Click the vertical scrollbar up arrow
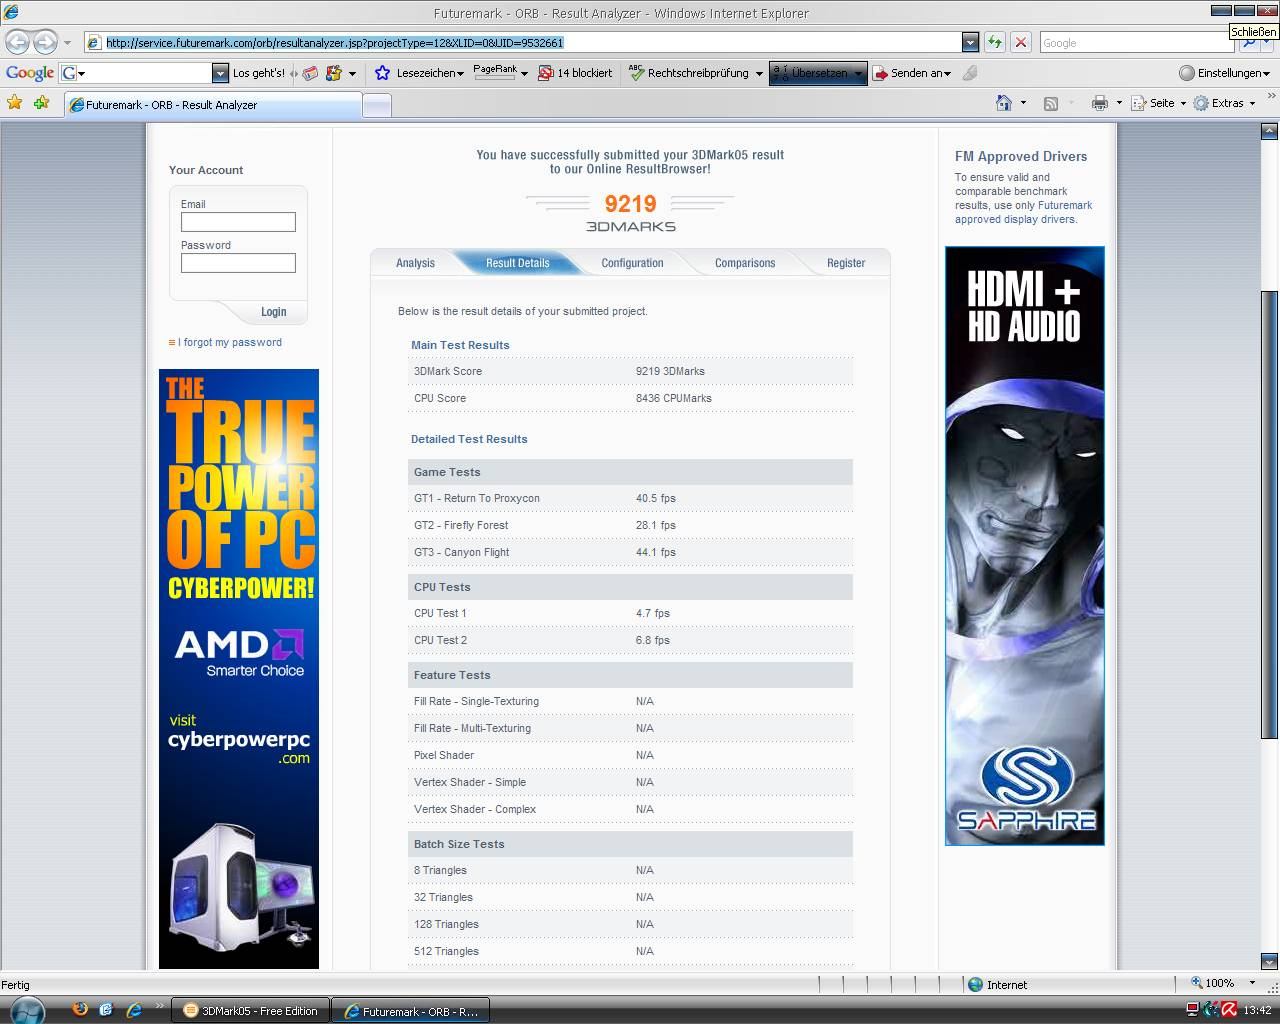 [x=1269, y=131]
